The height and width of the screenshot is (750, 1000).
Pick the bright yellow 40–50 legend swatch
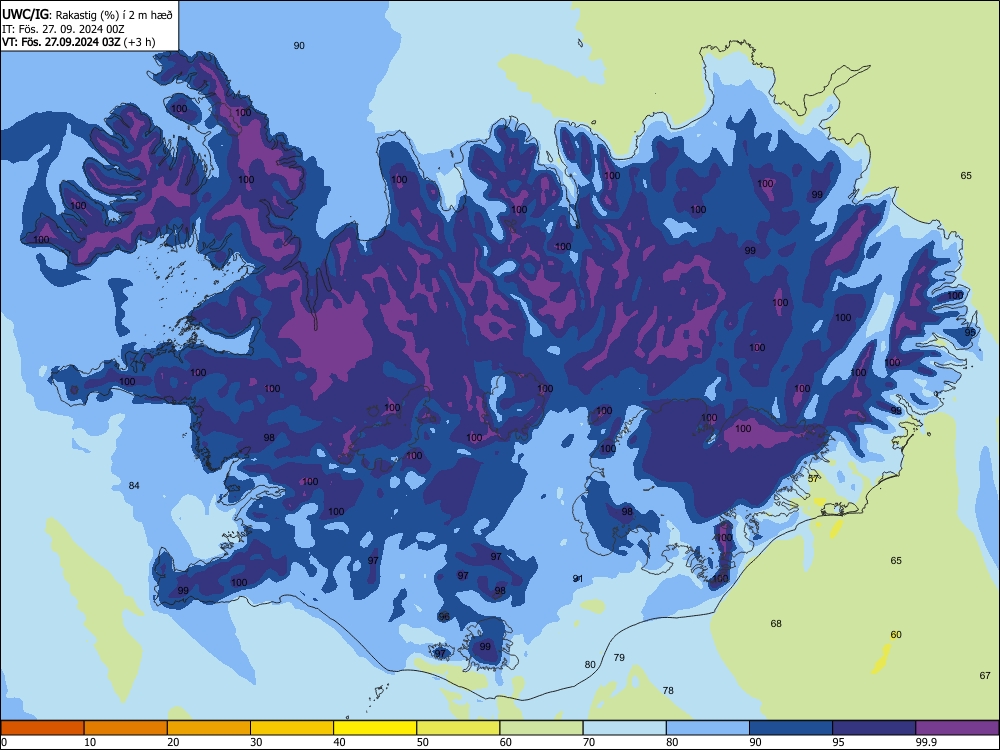tap(375, 728)
